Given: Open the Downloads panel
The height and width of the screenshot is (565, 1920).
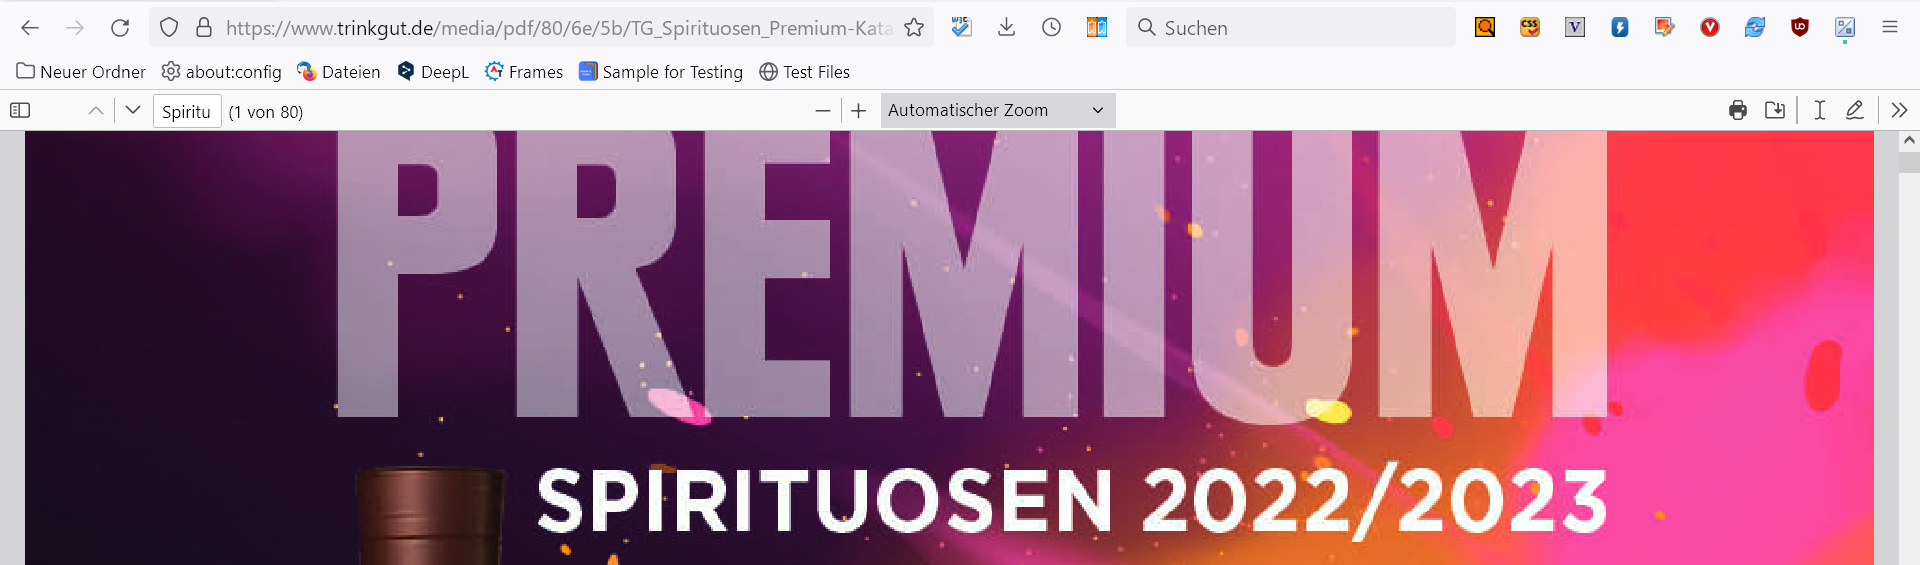Looking at the screenshot, I should point(1006,27).
